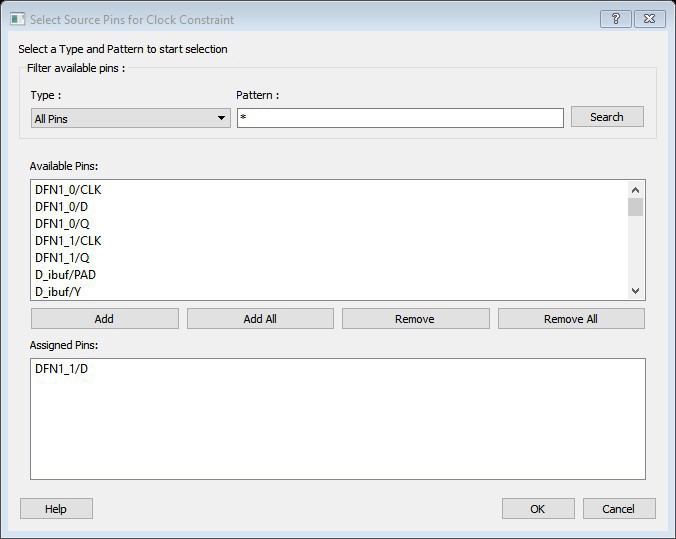Click the Add button
Image resolution: width=676 pixels, height=539 pixels.
(104, 319)
